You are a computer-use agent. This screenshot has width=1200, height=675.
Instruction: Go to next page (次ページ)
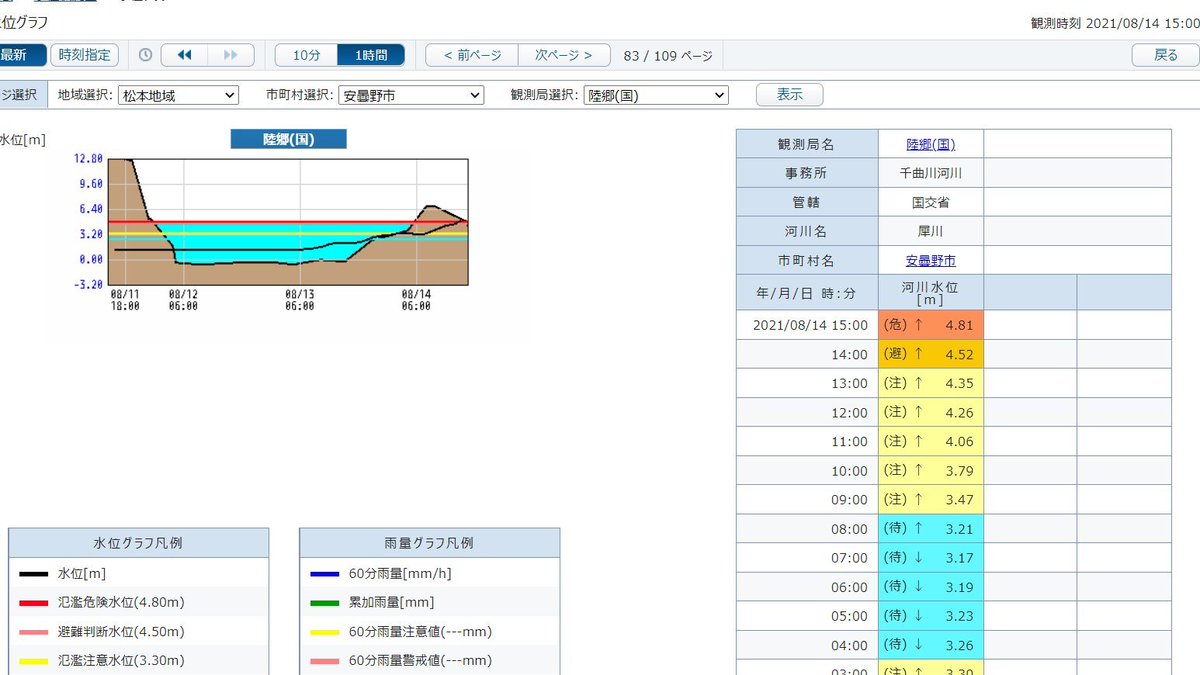564,55
